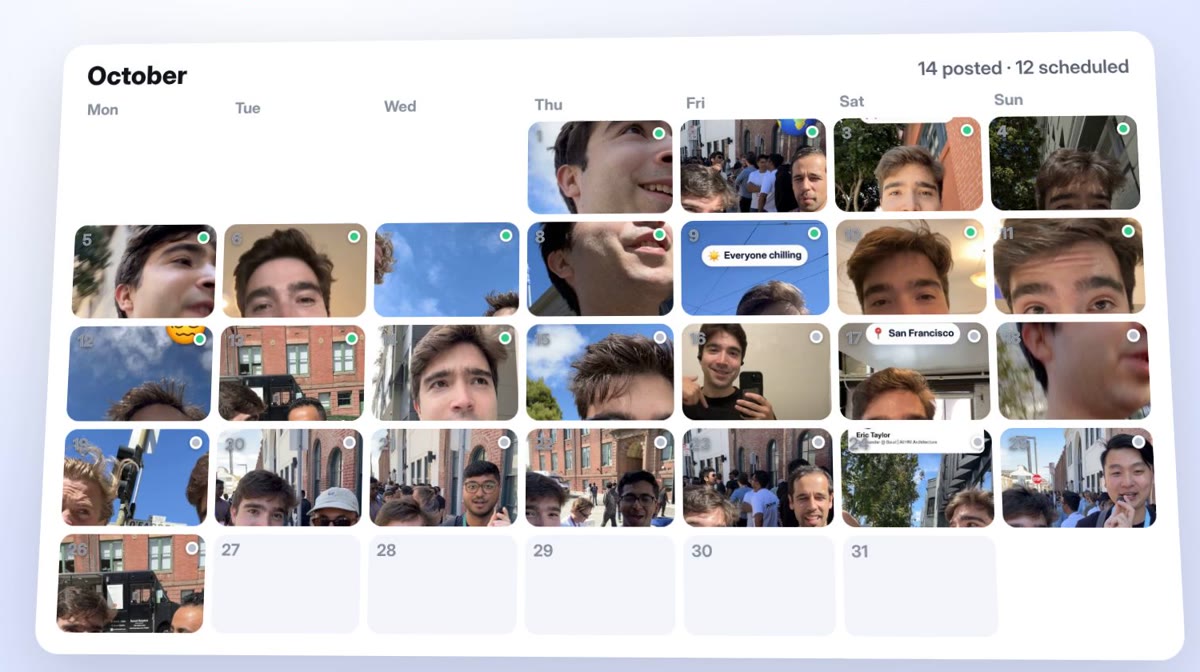The image size is (1200, 672).
Task: Click the Sat weekday header
Action: (852, 101)
